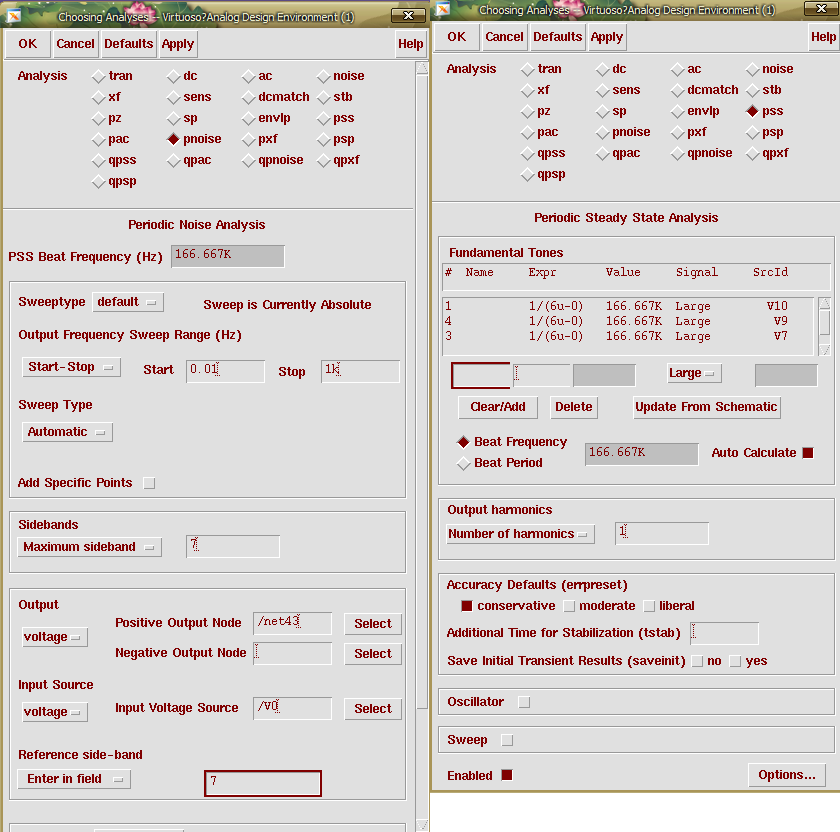Viewport: 840px width, 832px height.
Task: Enable the Sweep checkbox in PSS dialog
Action: (507, 740)
